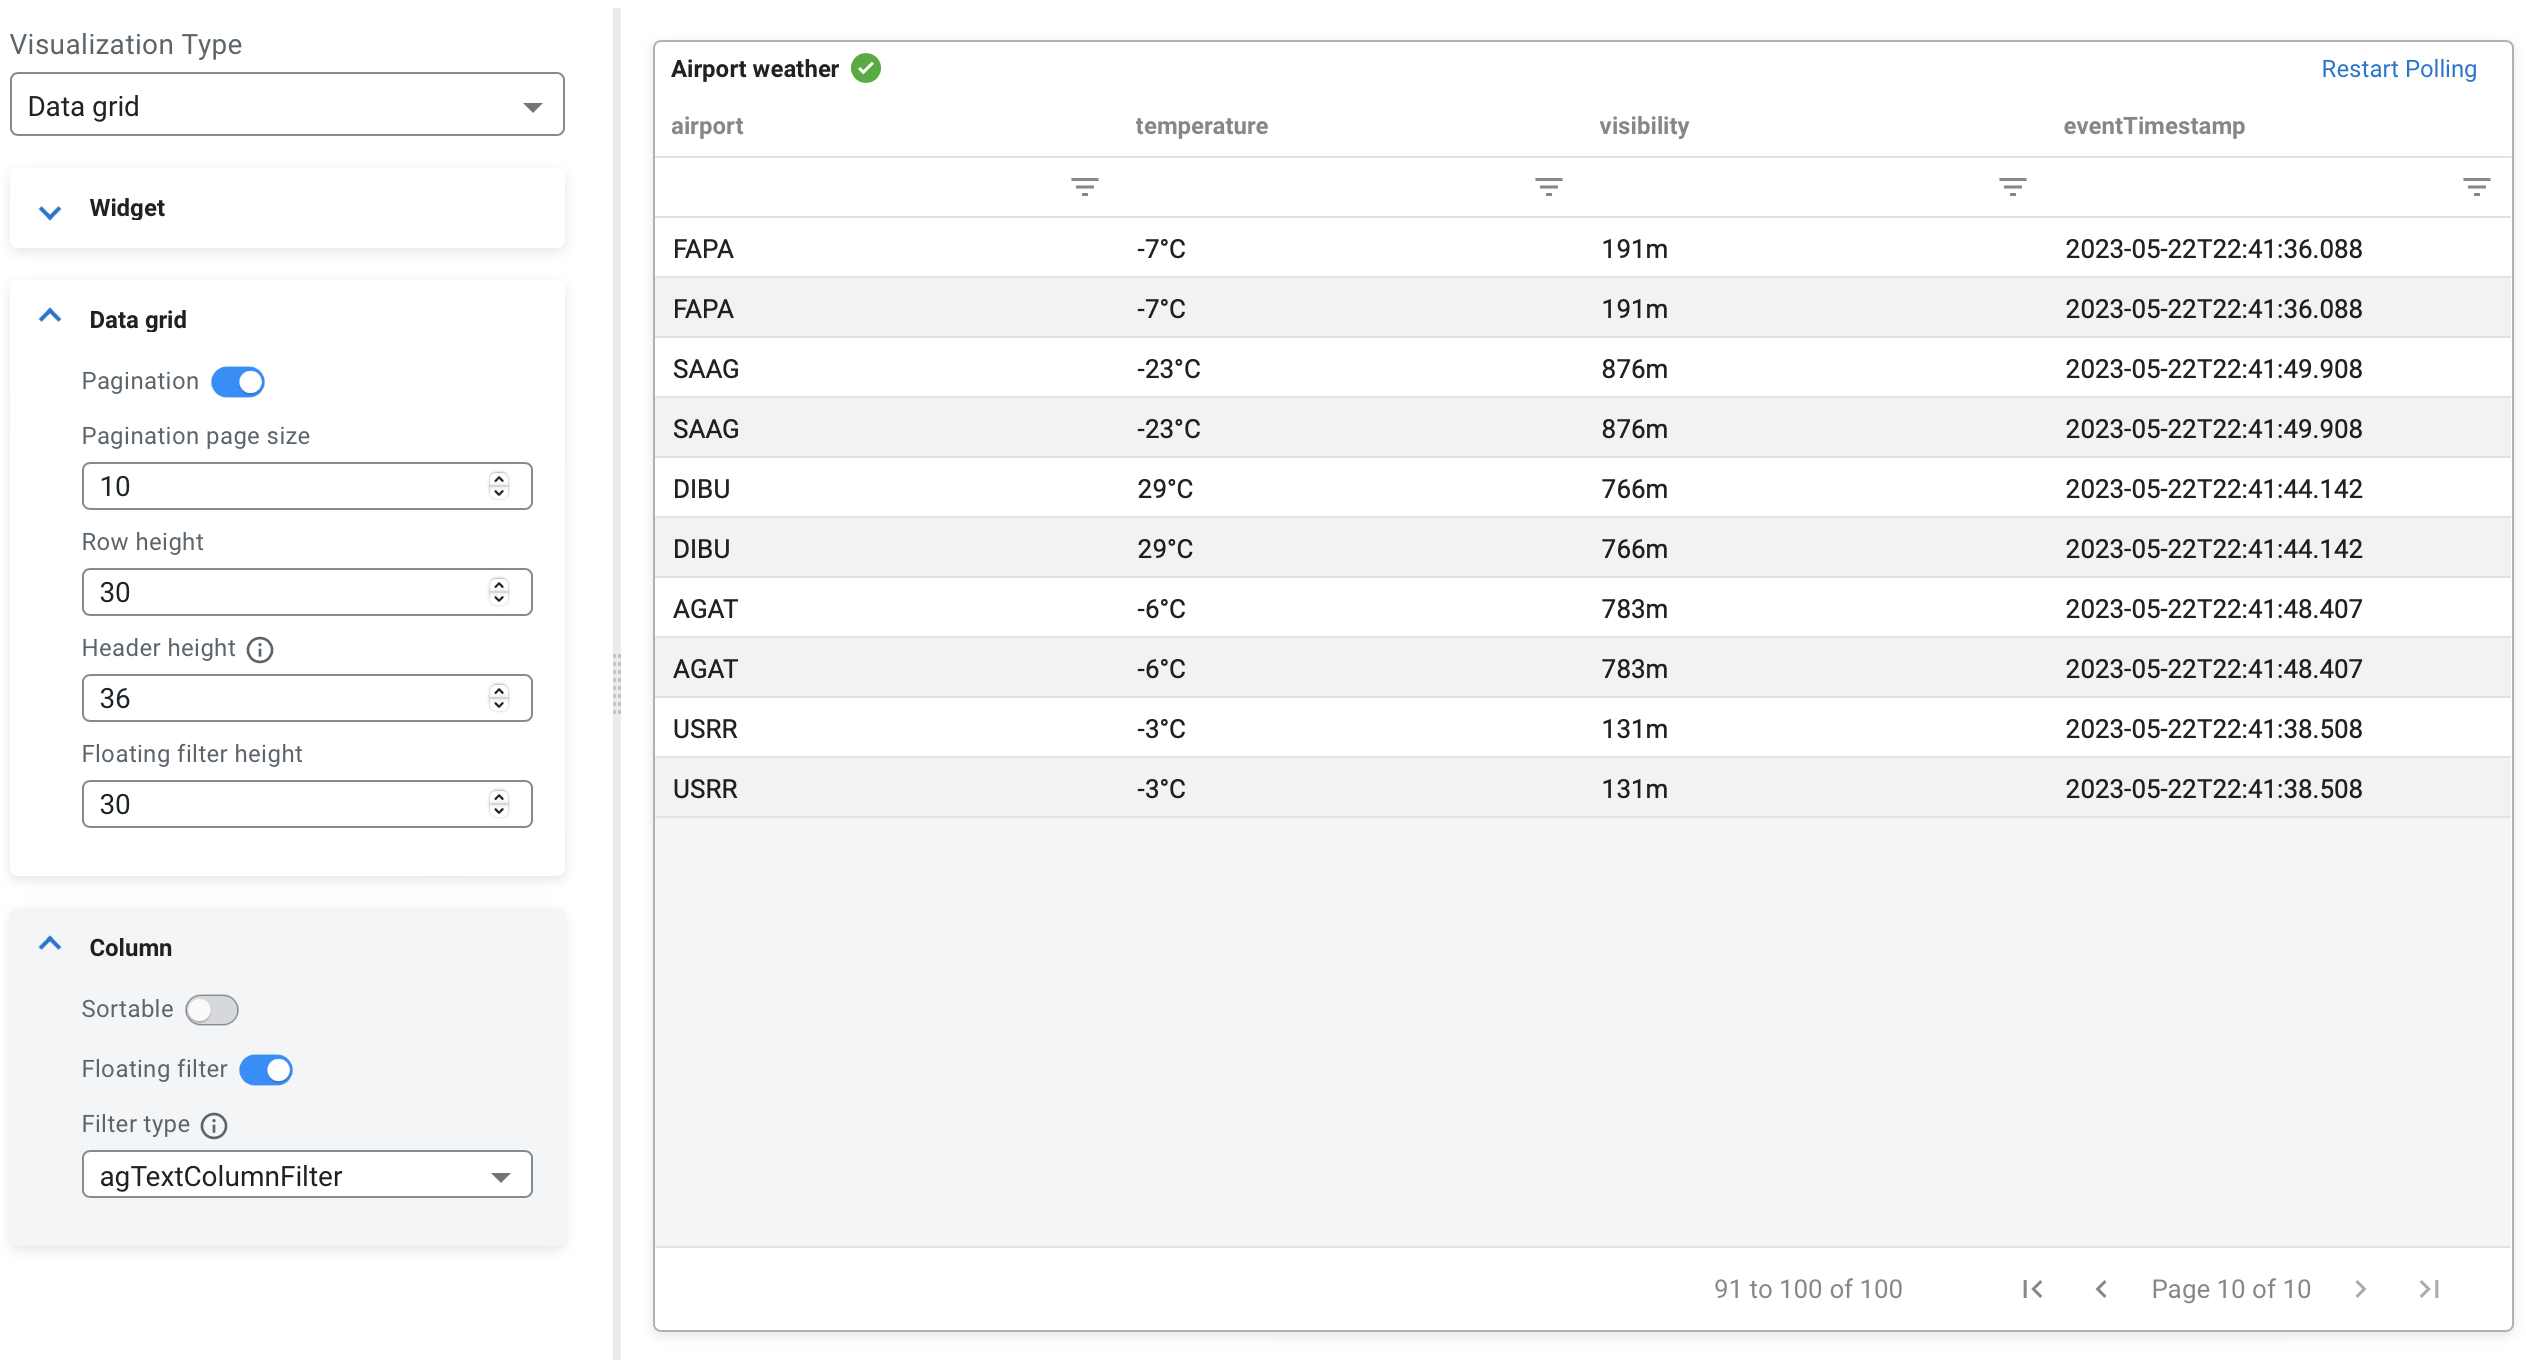Viewport: 2526px width, 1362px height.
Task: Open the airport column filter icon
Action: coord(1084,187)
